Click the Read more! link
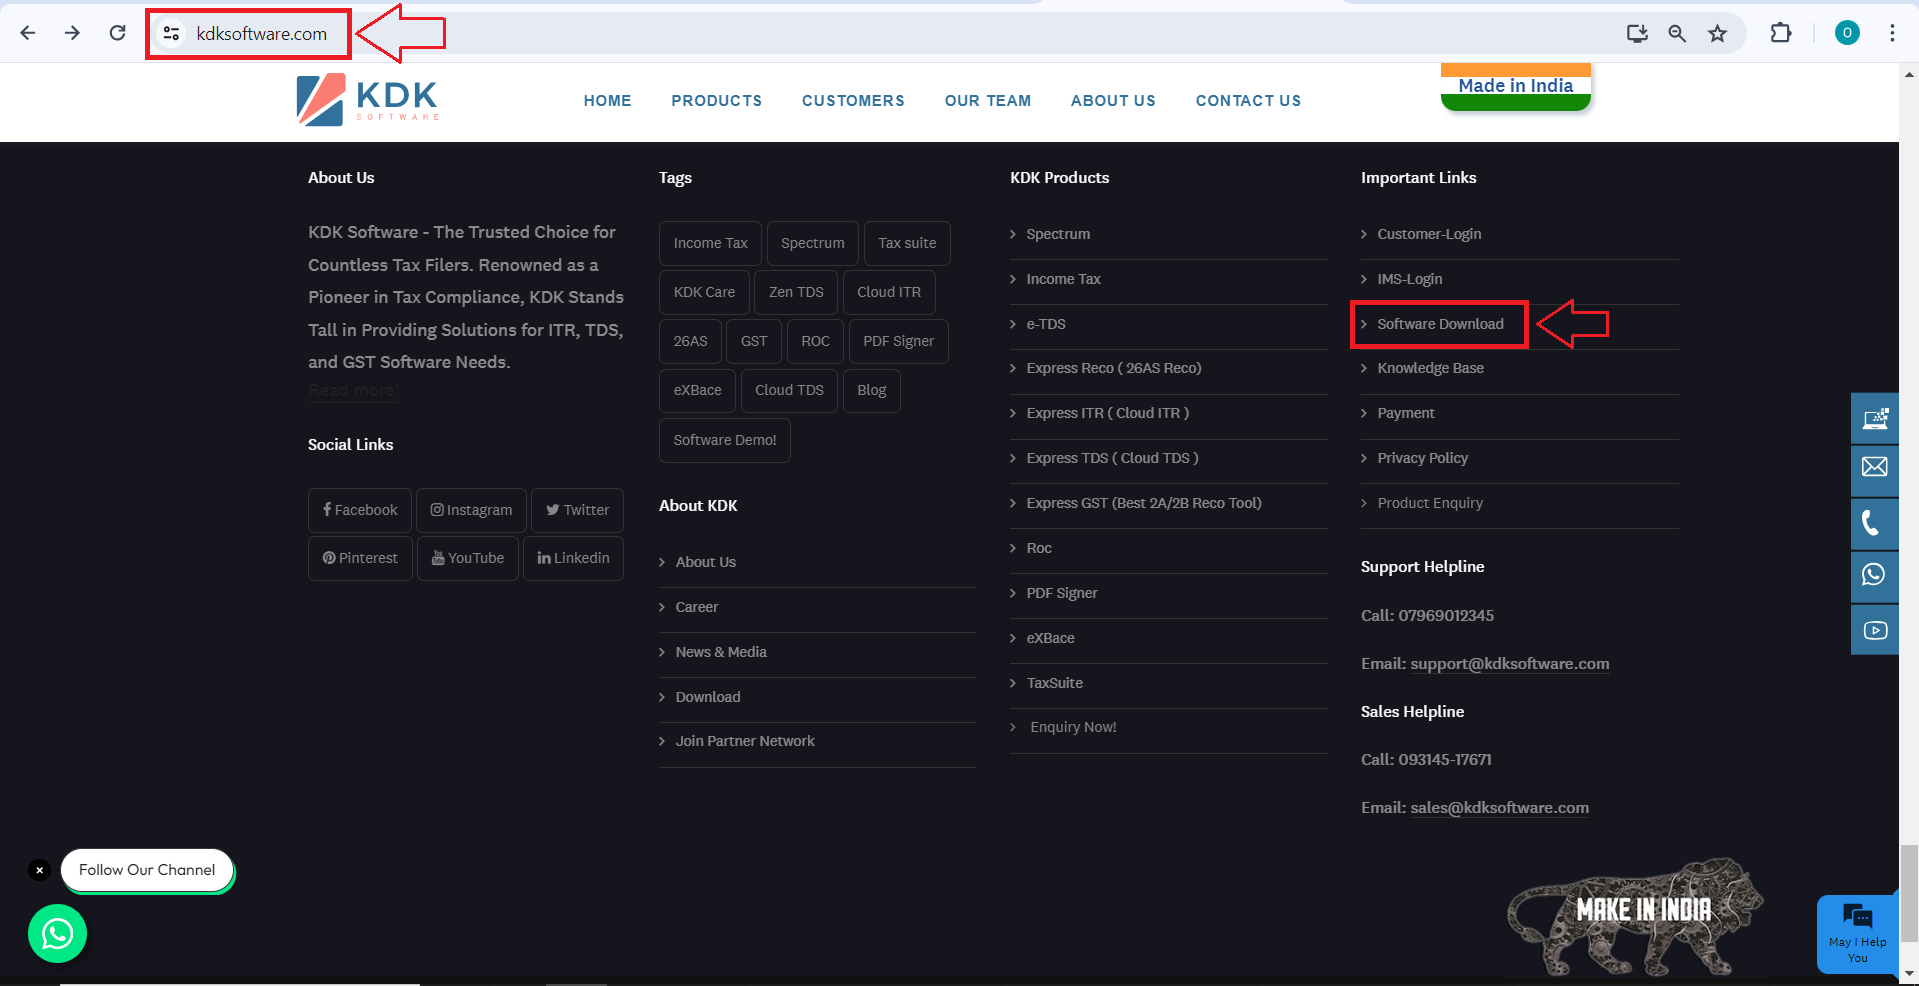The height and width of the screenshot is (986, 1919). coord(353,390)
